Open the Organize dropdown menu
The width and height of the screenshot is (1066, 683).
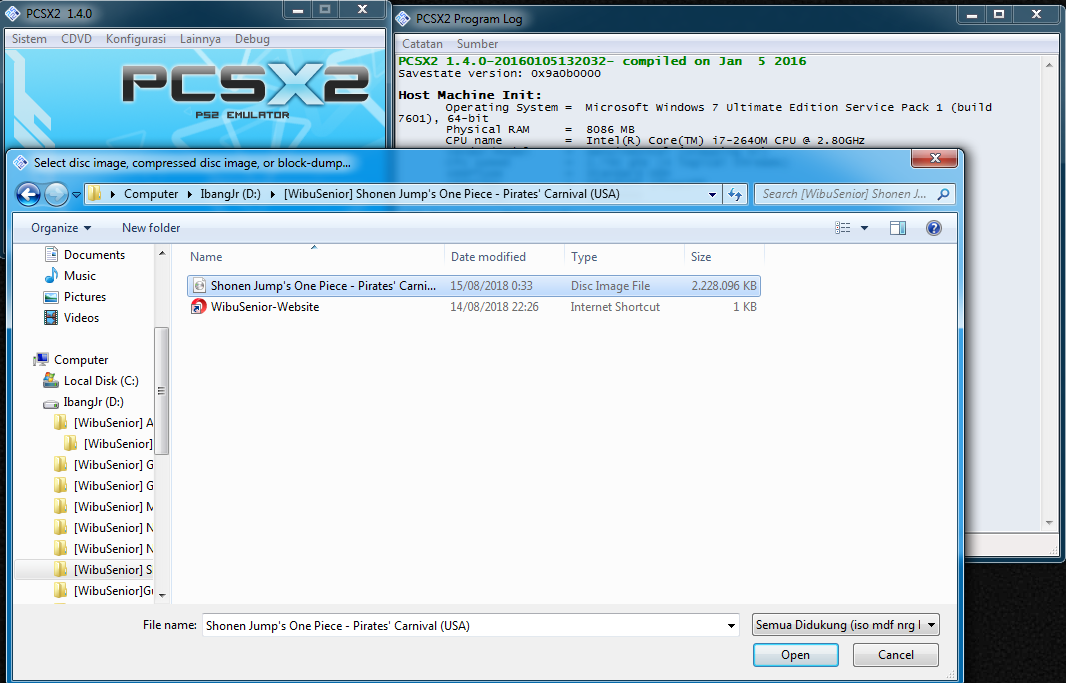click(x=58, y=227)
